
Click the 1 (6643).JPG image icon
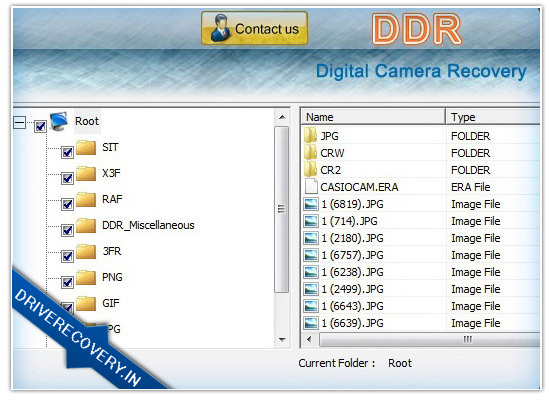311,306
